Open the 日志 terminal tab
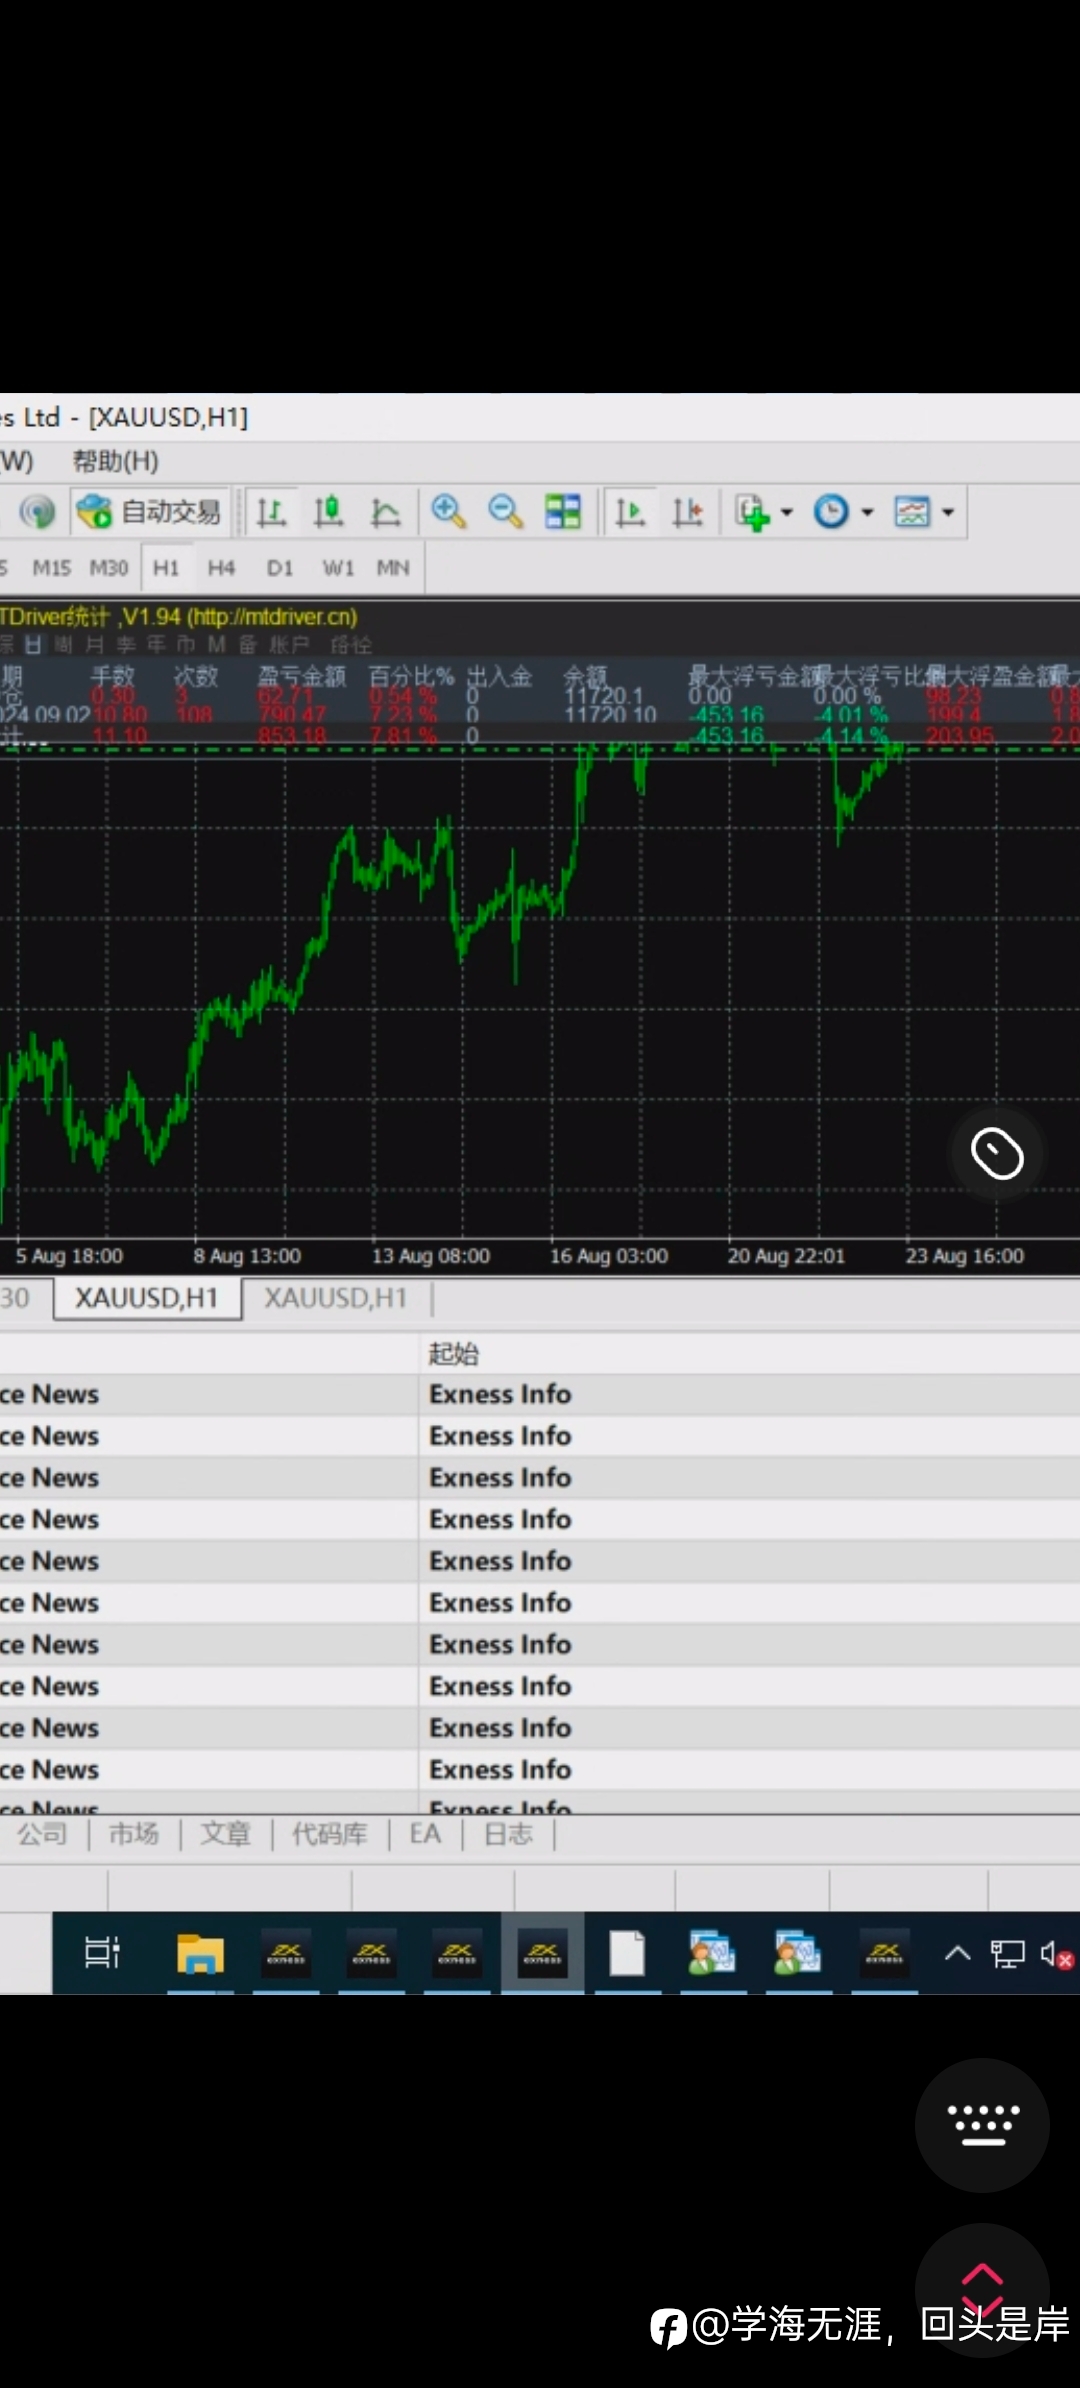 pyautogui.click(x=508, y=1834)
